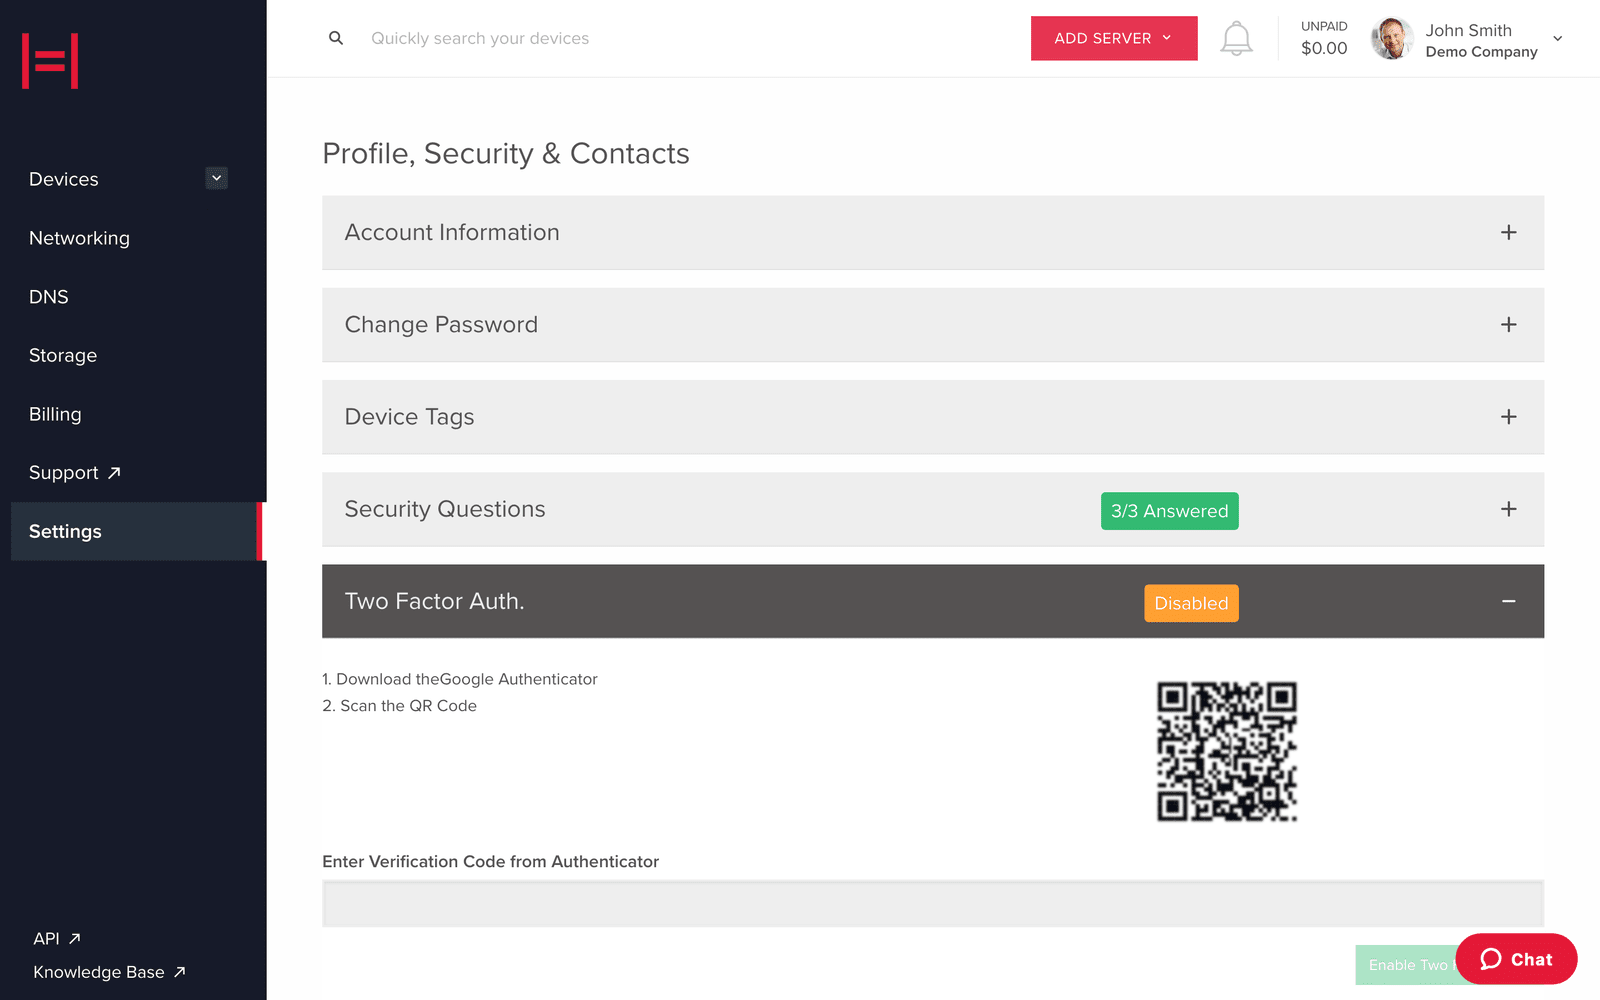Go to Networking in the sidebar

tap(80, 238)
